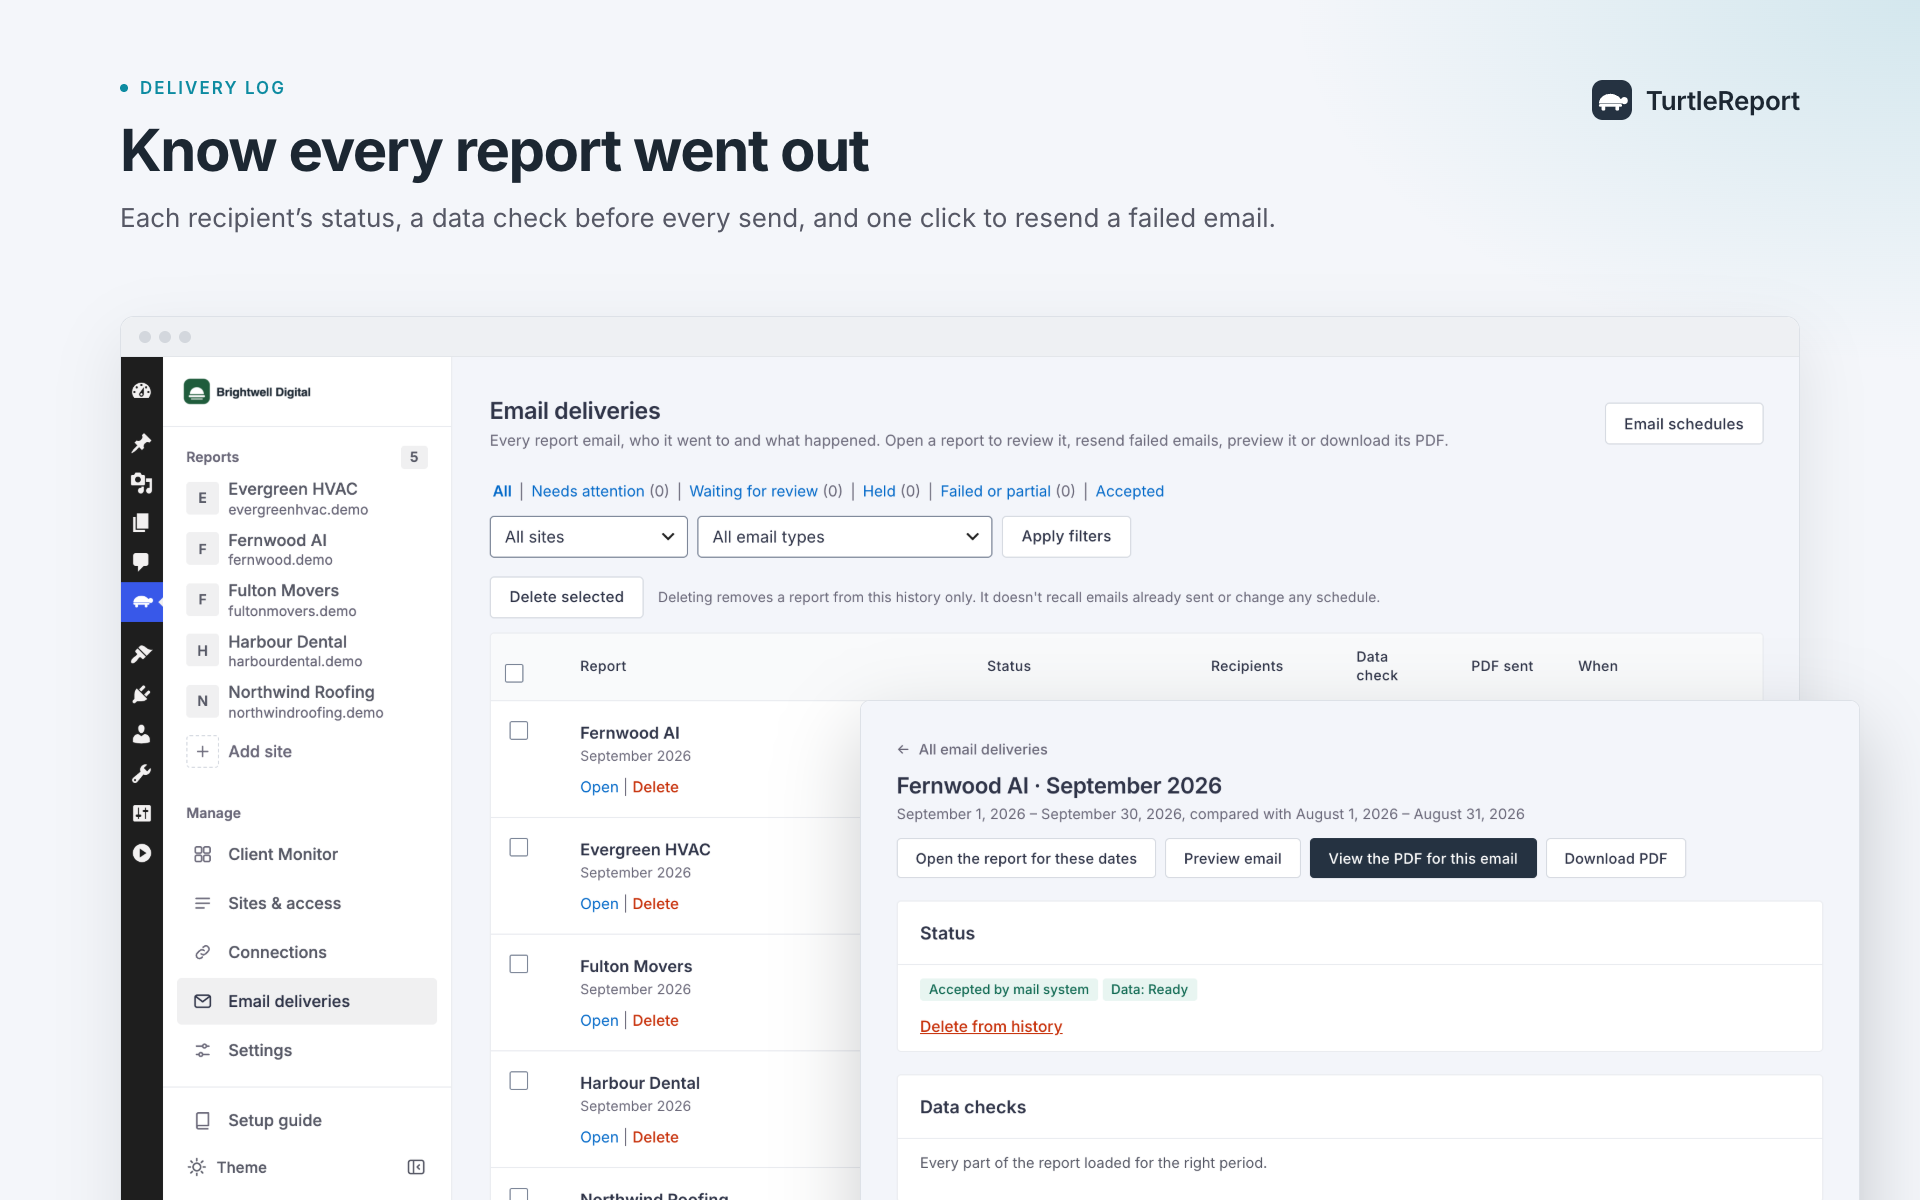Open Client Monitor in Manage menu
This screenshot has width=1920, height=1200.
tap(307, 854)
